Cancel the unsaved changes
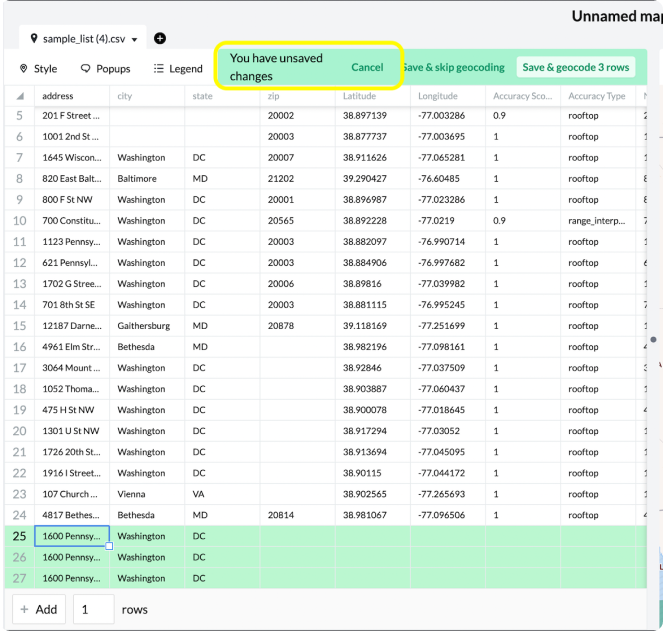This screenshot has width=663, height=631. point(367,67)
